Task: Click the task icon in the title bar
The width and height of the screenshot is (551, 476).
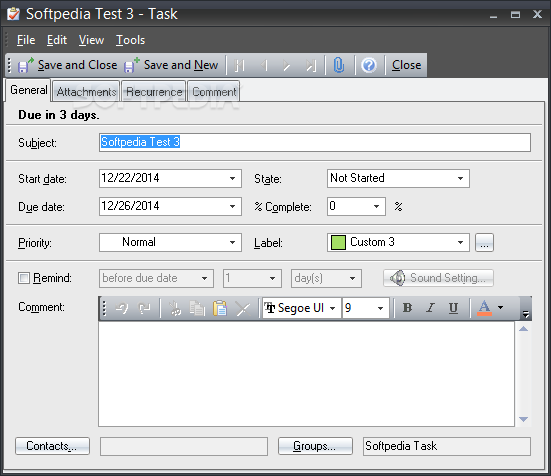Action: (x=13, y=14)
